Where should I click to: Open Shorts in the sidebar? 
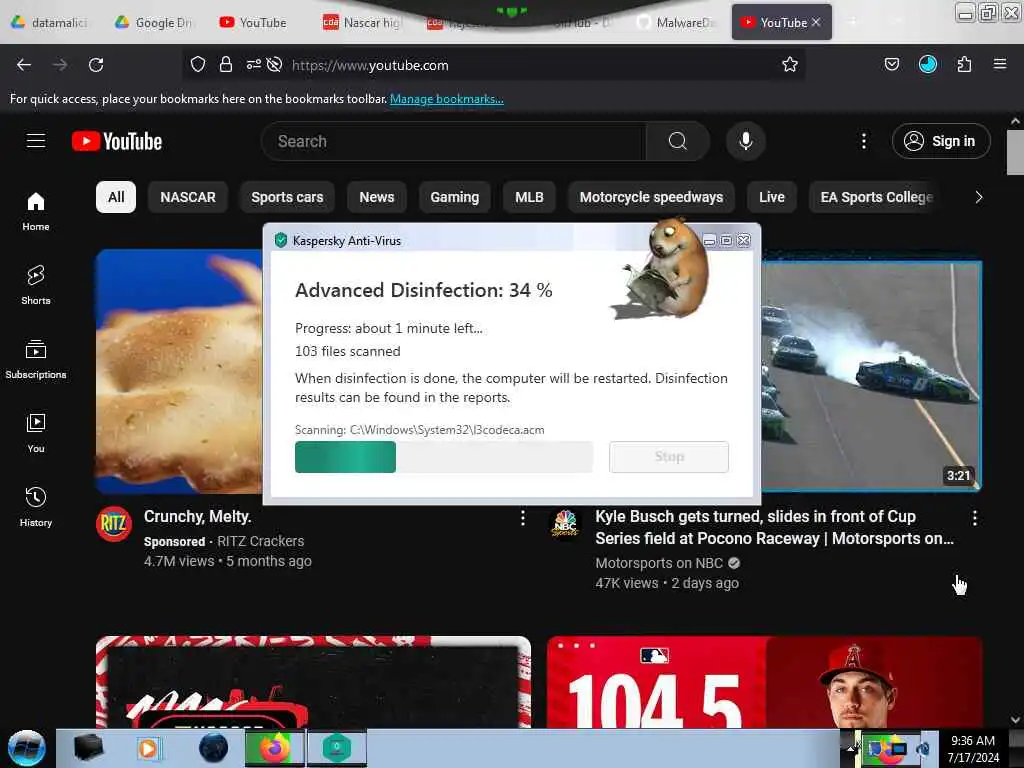[36, 285]
